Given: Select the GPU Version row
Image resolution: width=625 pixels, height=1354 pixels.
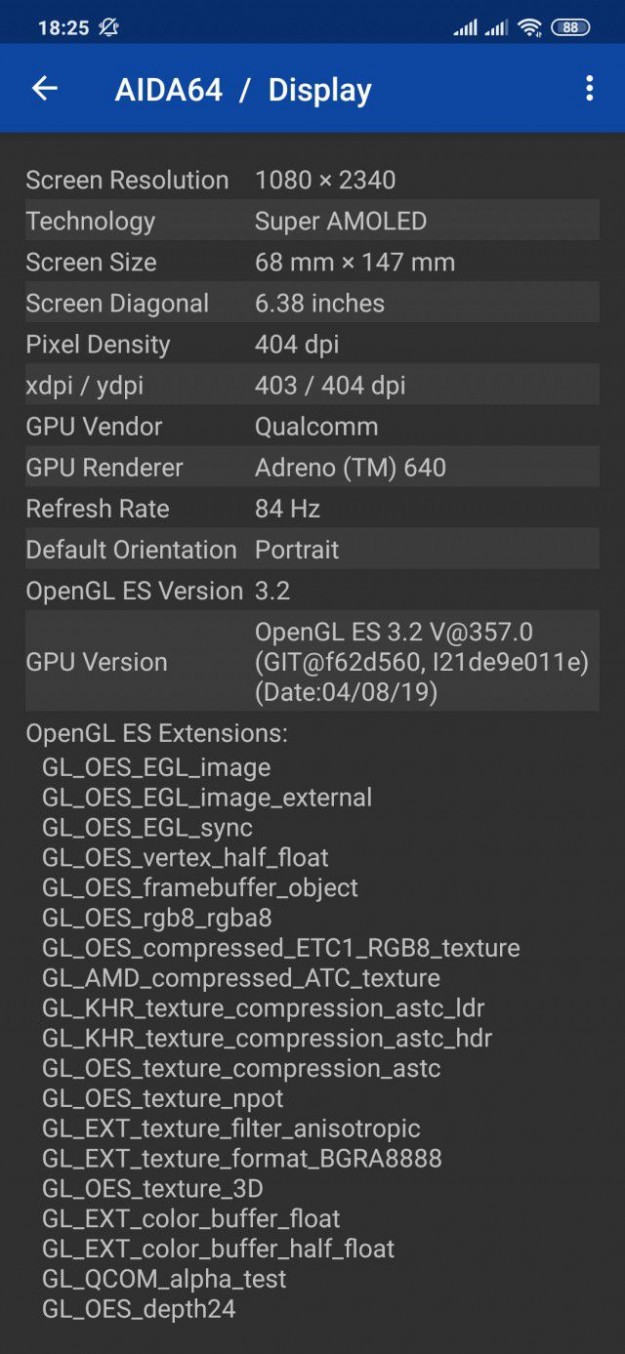Looking at the screenshot, I should click(x=312, y=661).
